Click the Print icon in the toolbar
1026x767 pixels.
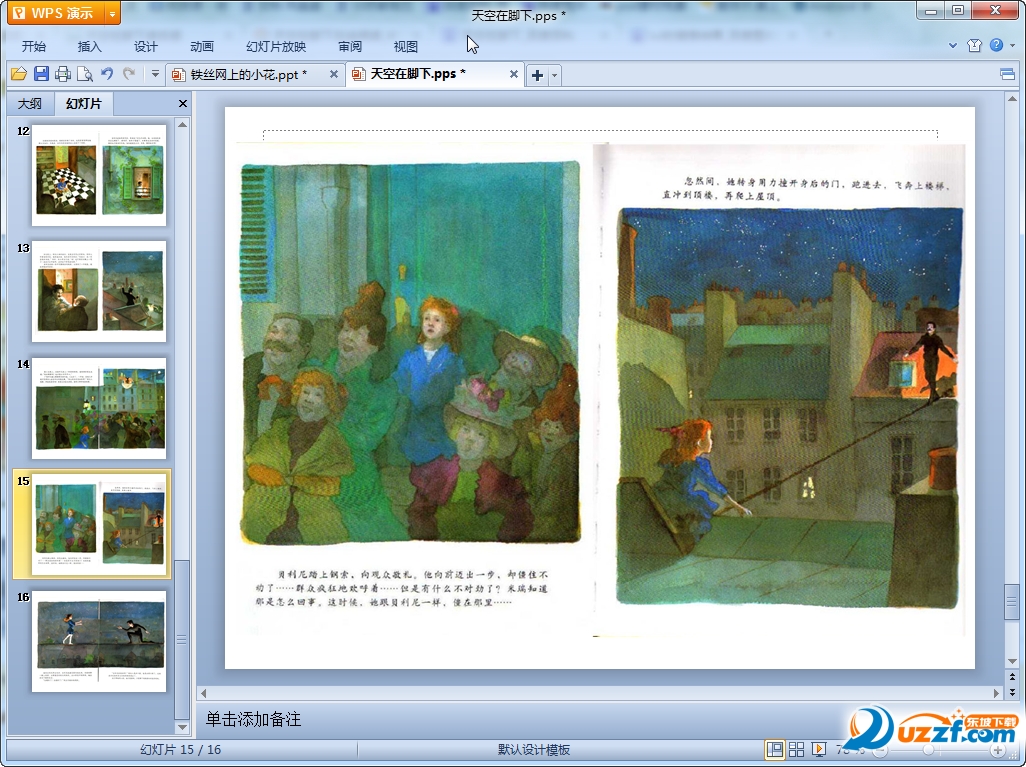tap(63, 74)
